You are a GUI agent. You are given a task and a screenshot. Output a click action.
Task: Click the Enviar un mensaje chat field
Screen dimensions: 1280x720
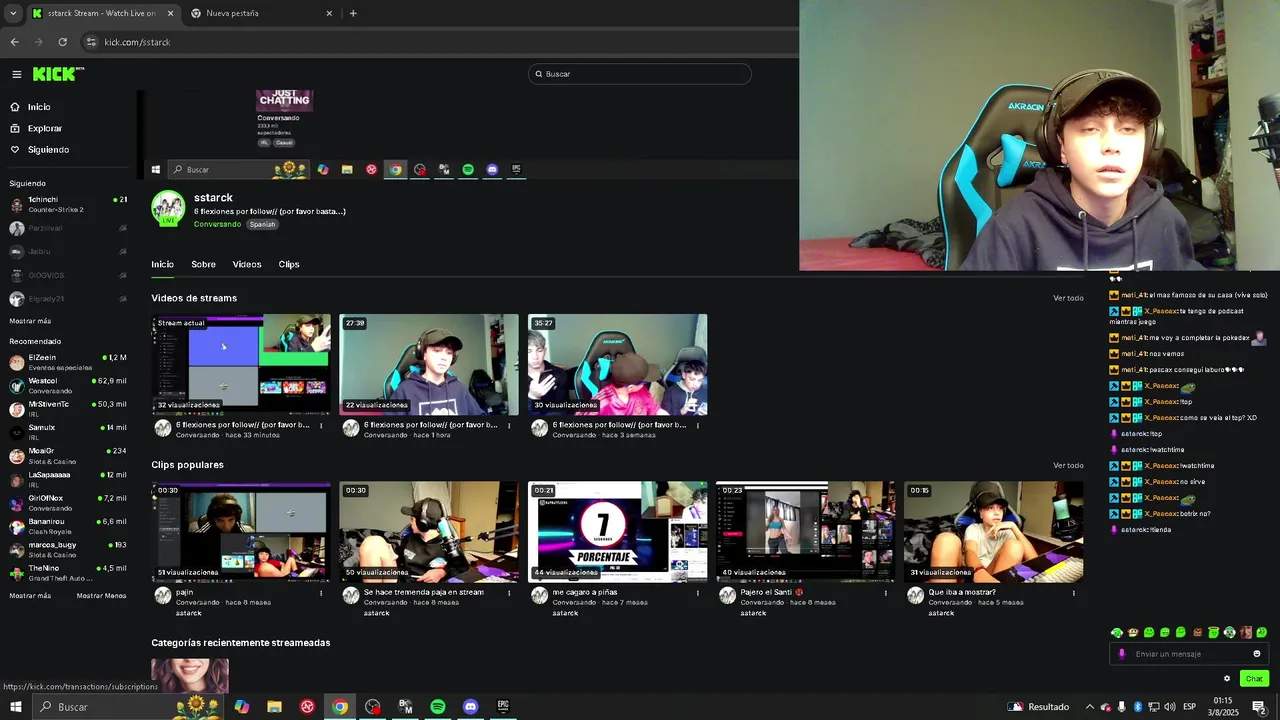tap(1188, 654)
